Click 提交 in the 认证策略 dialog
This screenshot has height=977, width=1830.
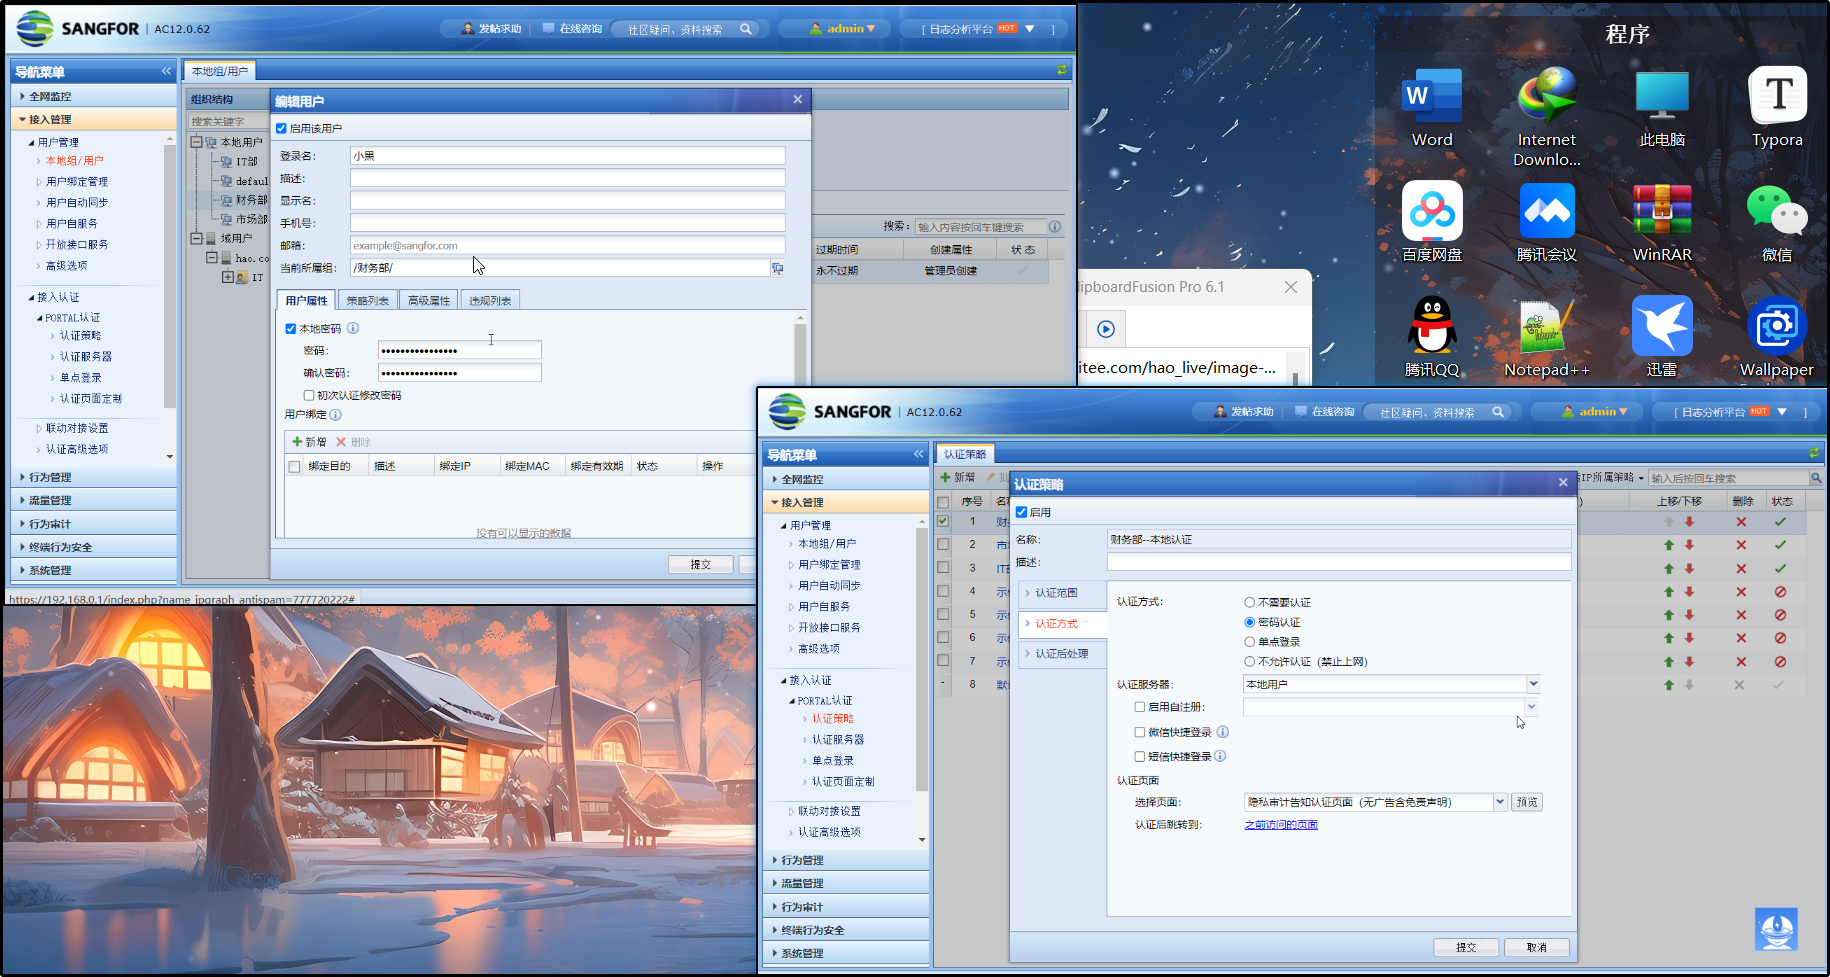point(1466,947)
